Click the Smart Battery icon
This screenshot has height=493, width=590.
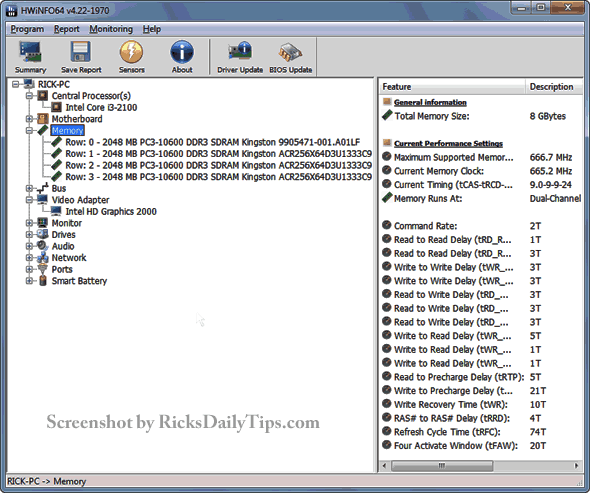tap(43, 281)
